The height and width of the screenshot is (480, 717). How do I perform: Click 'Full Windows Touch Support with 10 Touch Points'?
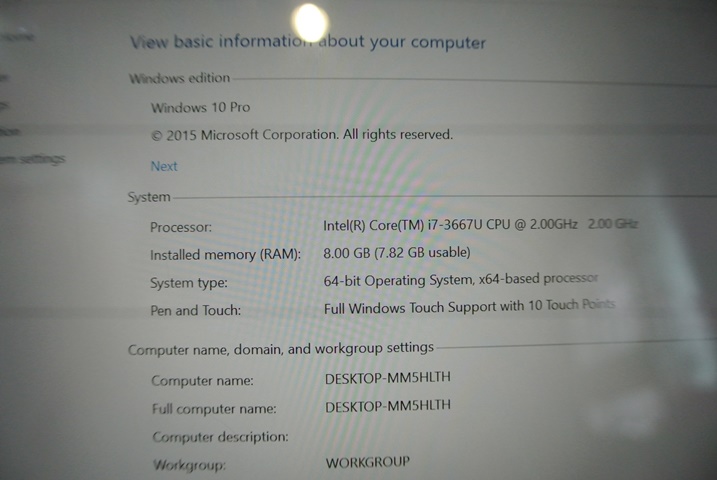[469, 306]
